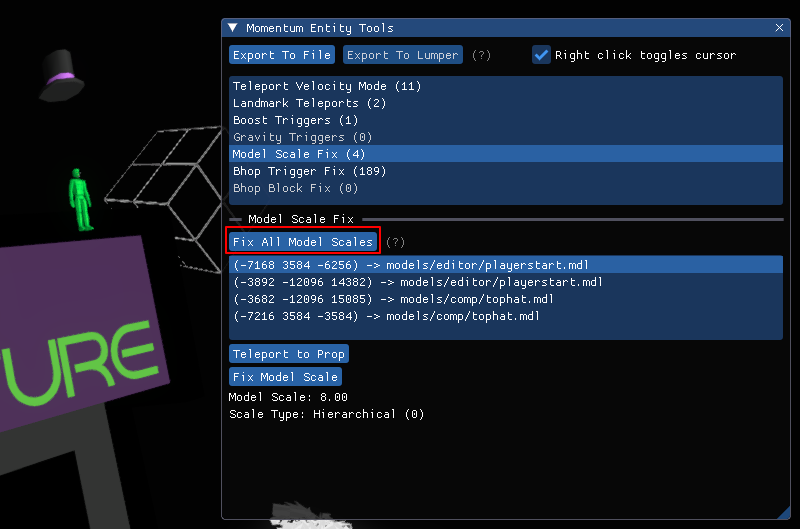
Task: Click the help marker beside Export To Lumper
Action: click(481, 55)
